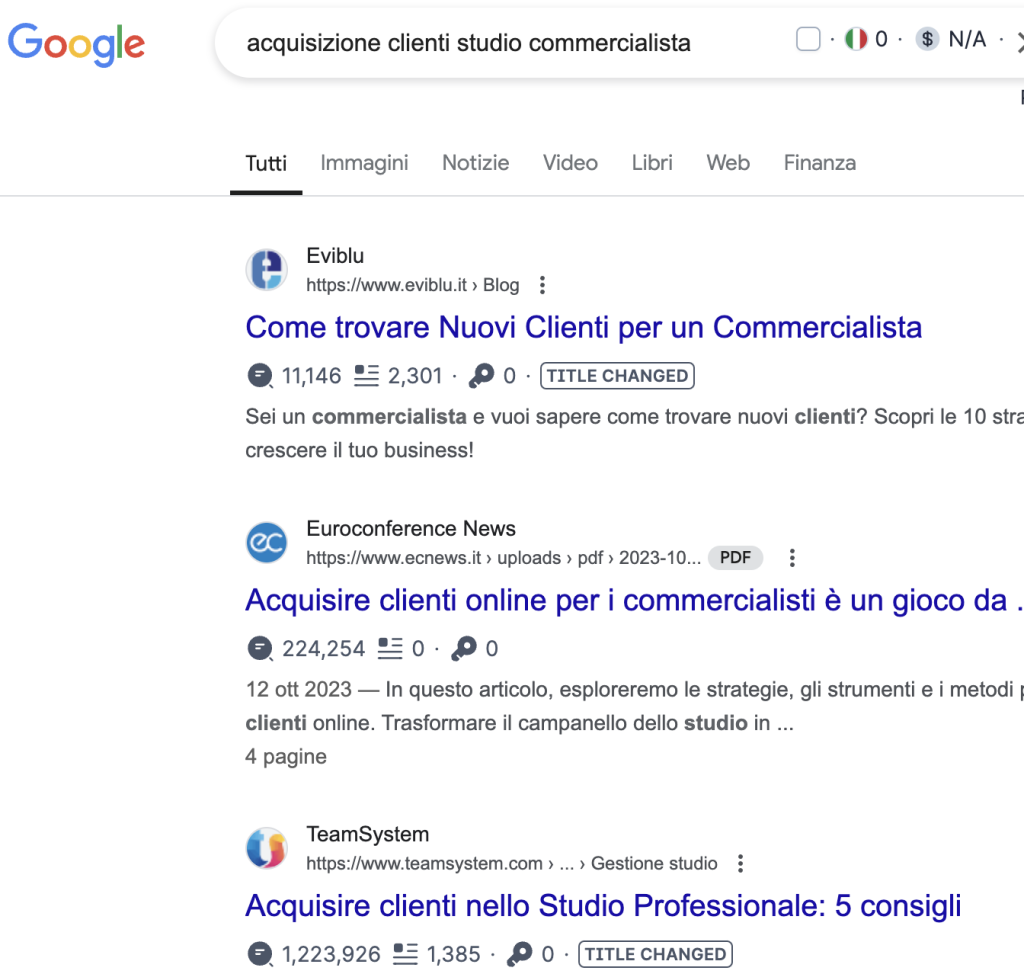
Task: Tick the checkbox in the search bar
Action: click(x=808, y=39)
